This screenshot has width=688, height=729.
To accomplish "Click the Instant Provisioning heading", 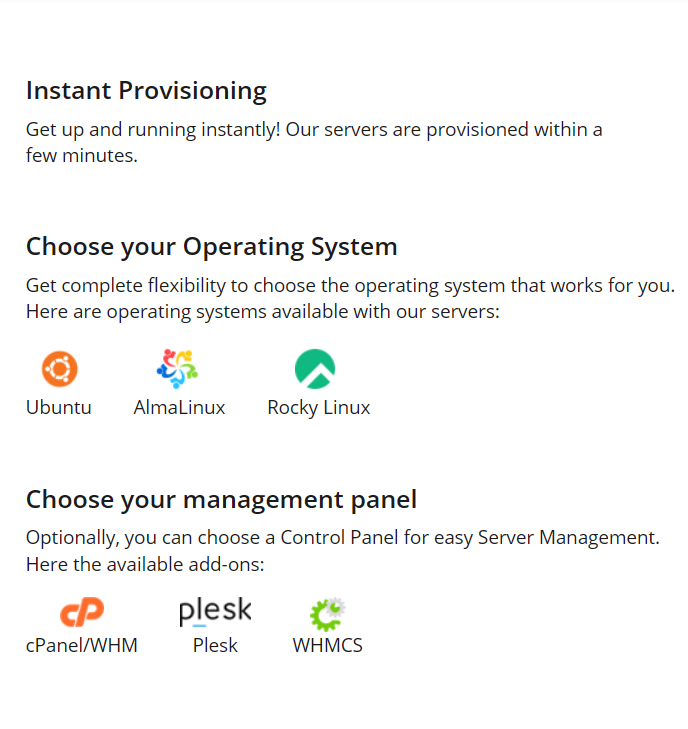I will 146,91.
